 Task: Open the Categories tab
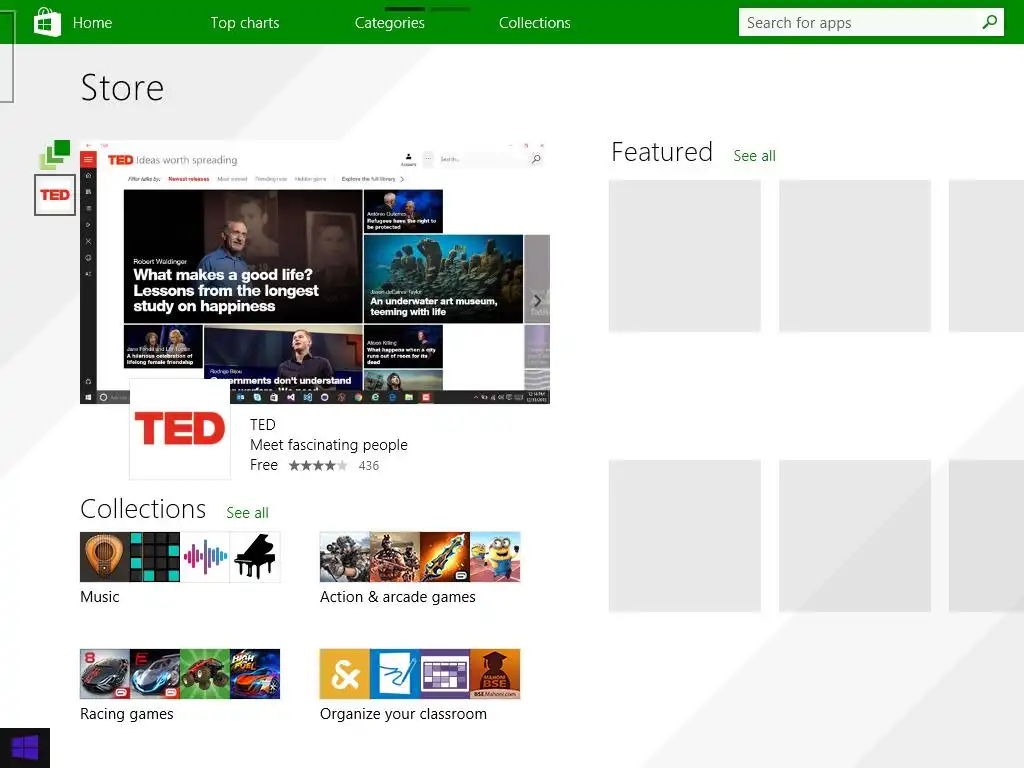click(x=389, y=23)
